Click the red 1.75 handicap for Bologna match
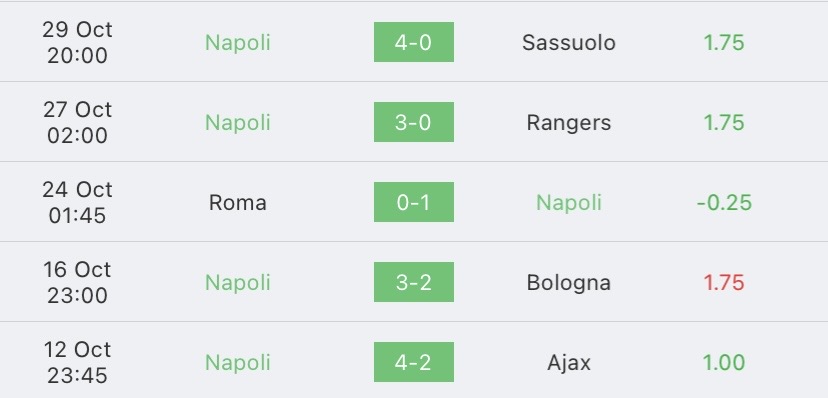The image size is (828, 398). (724, 282)
